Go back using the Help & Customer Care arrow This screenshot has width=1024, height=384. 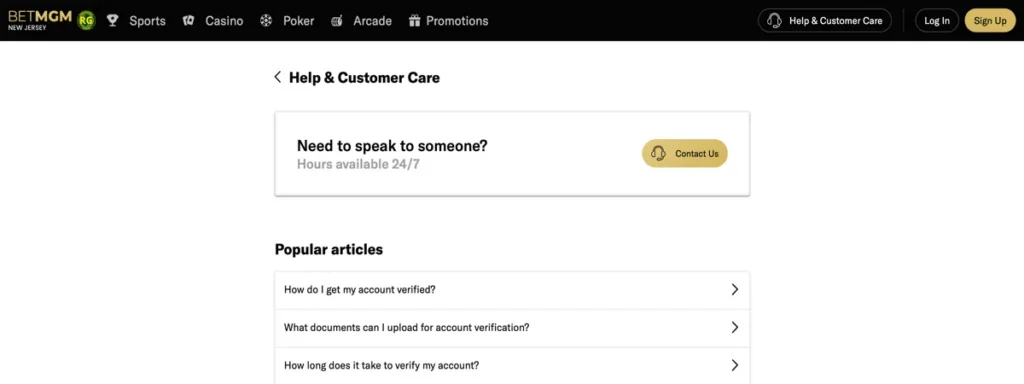(x=278, y=77)
